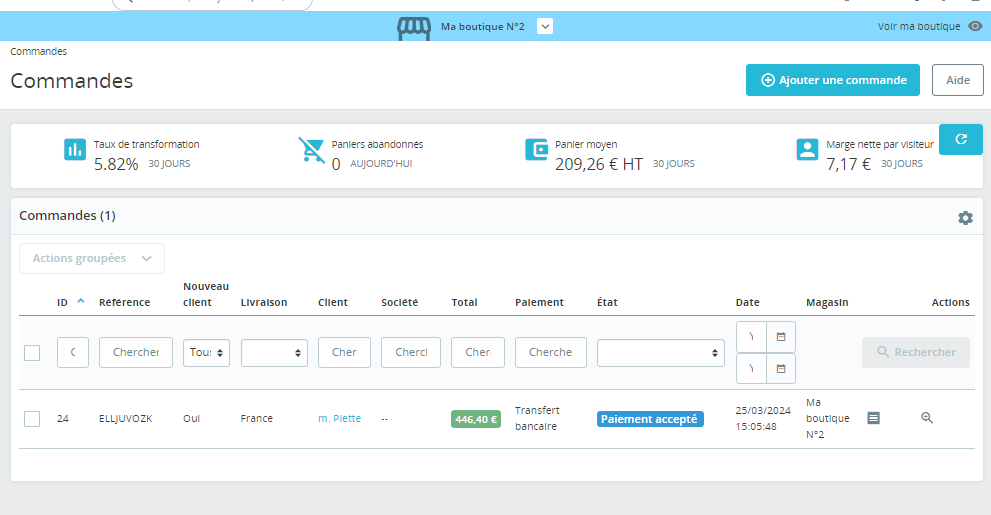Click the Taux de transformation chart icon
991x515 pixels.
point(75,150)
